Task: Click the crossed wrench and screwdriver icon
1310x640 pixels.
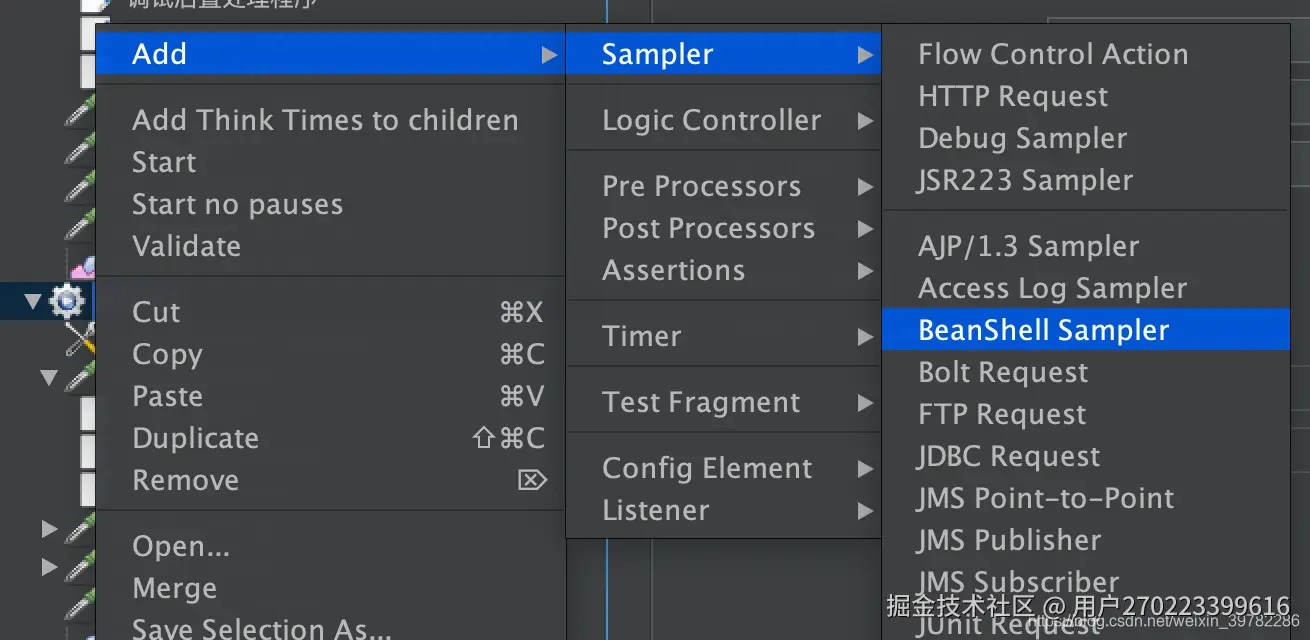Action: click(78, 339)
